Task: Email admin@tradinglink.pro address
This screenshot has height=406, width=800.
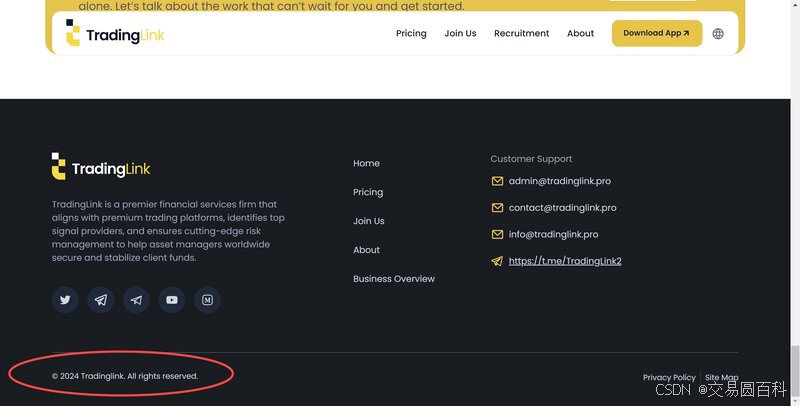Action: tap(560, 181)
